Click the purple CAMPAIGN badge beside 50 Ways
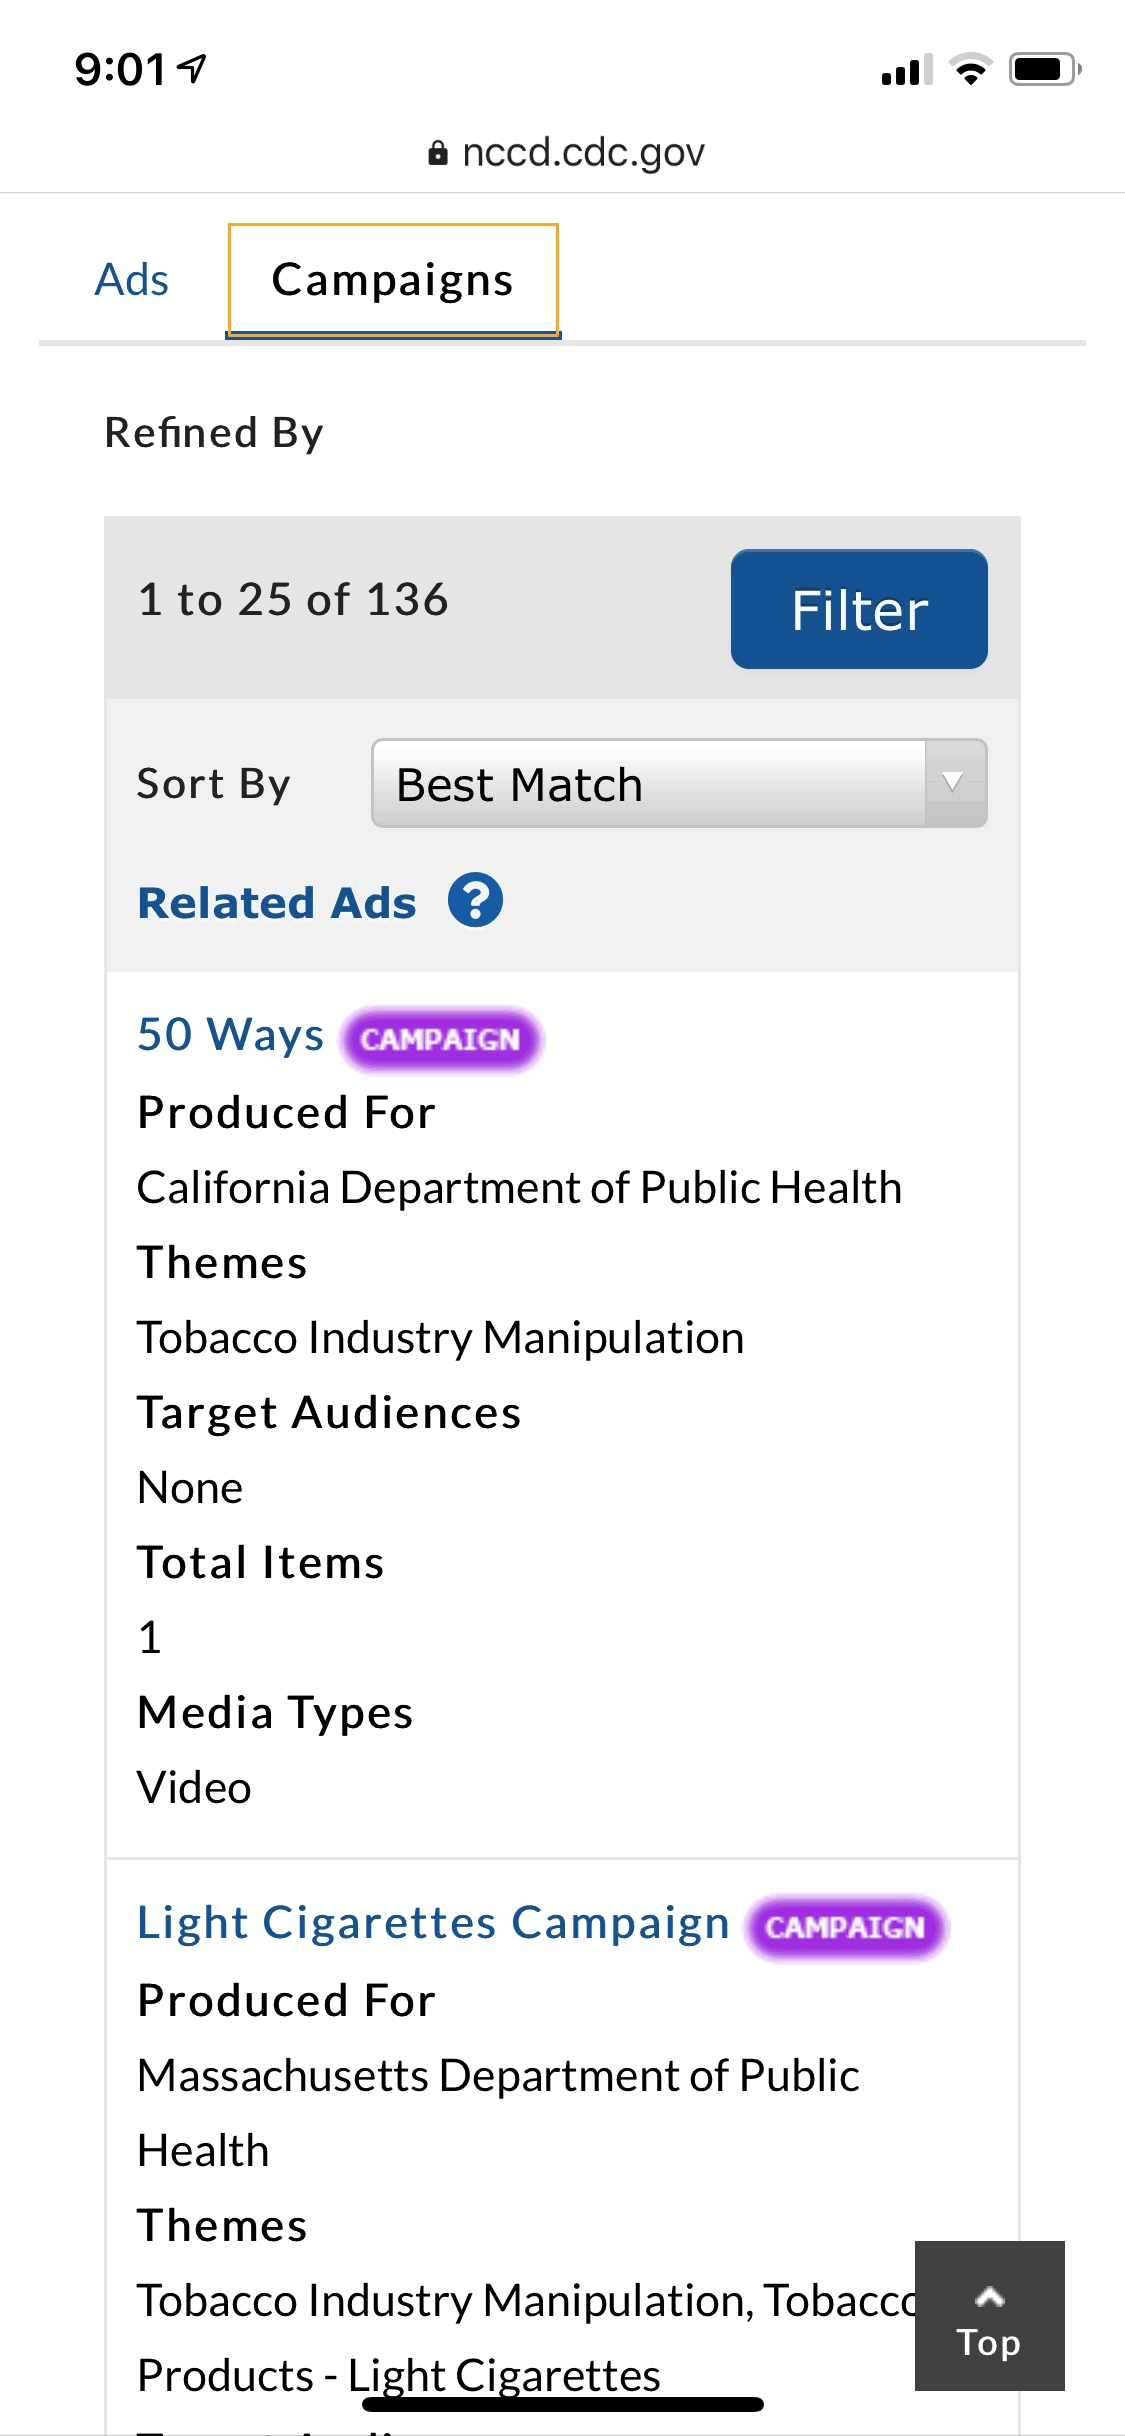Screen dimensions: 1125x2436 (441, 1039)
